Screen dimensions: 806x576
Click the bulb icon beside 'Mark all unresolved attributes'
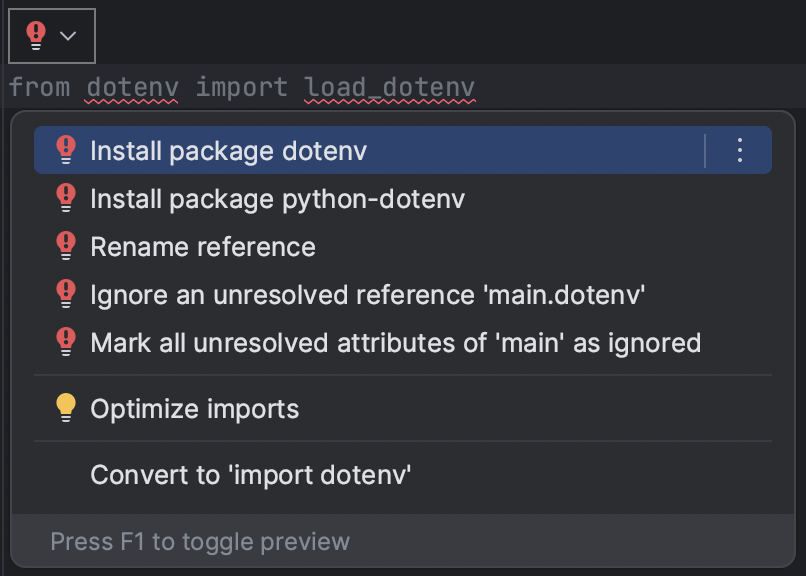66,342
